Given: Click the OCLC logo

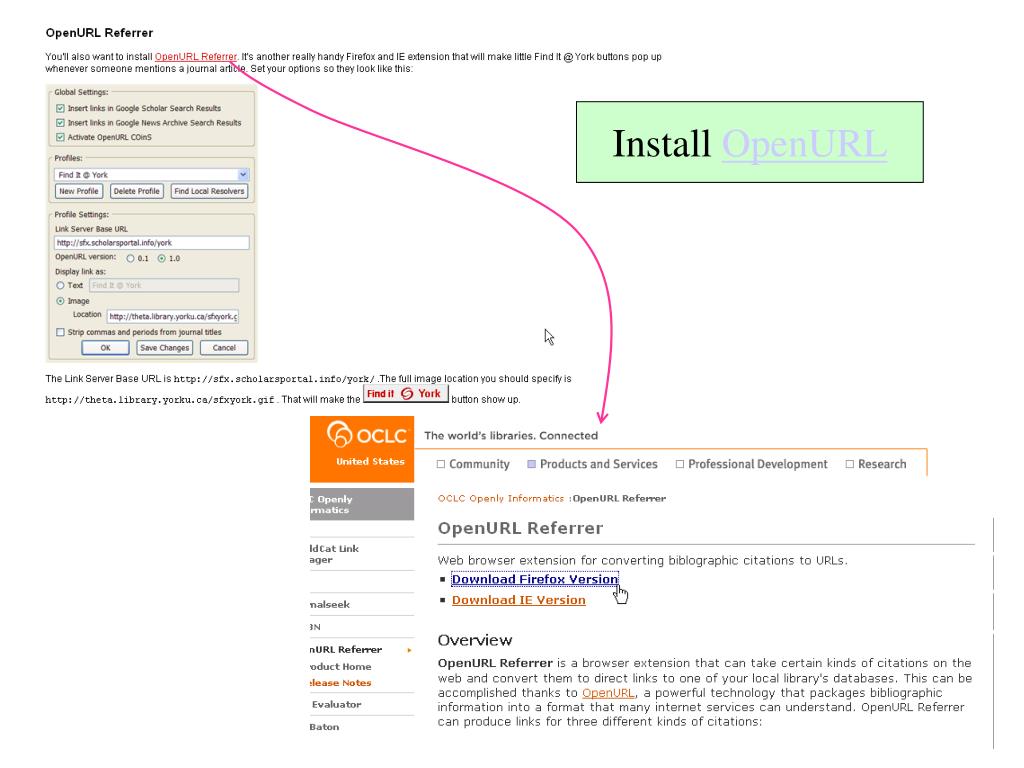Looking at the screenshot, I should pyautogui.click(x=366, y=434).
